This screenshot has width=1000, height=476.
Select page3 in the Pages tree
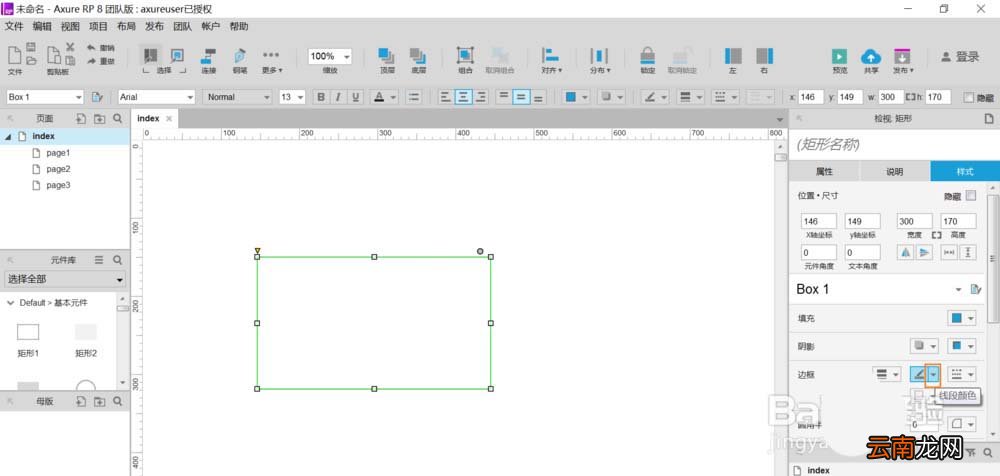pos(58,185)
